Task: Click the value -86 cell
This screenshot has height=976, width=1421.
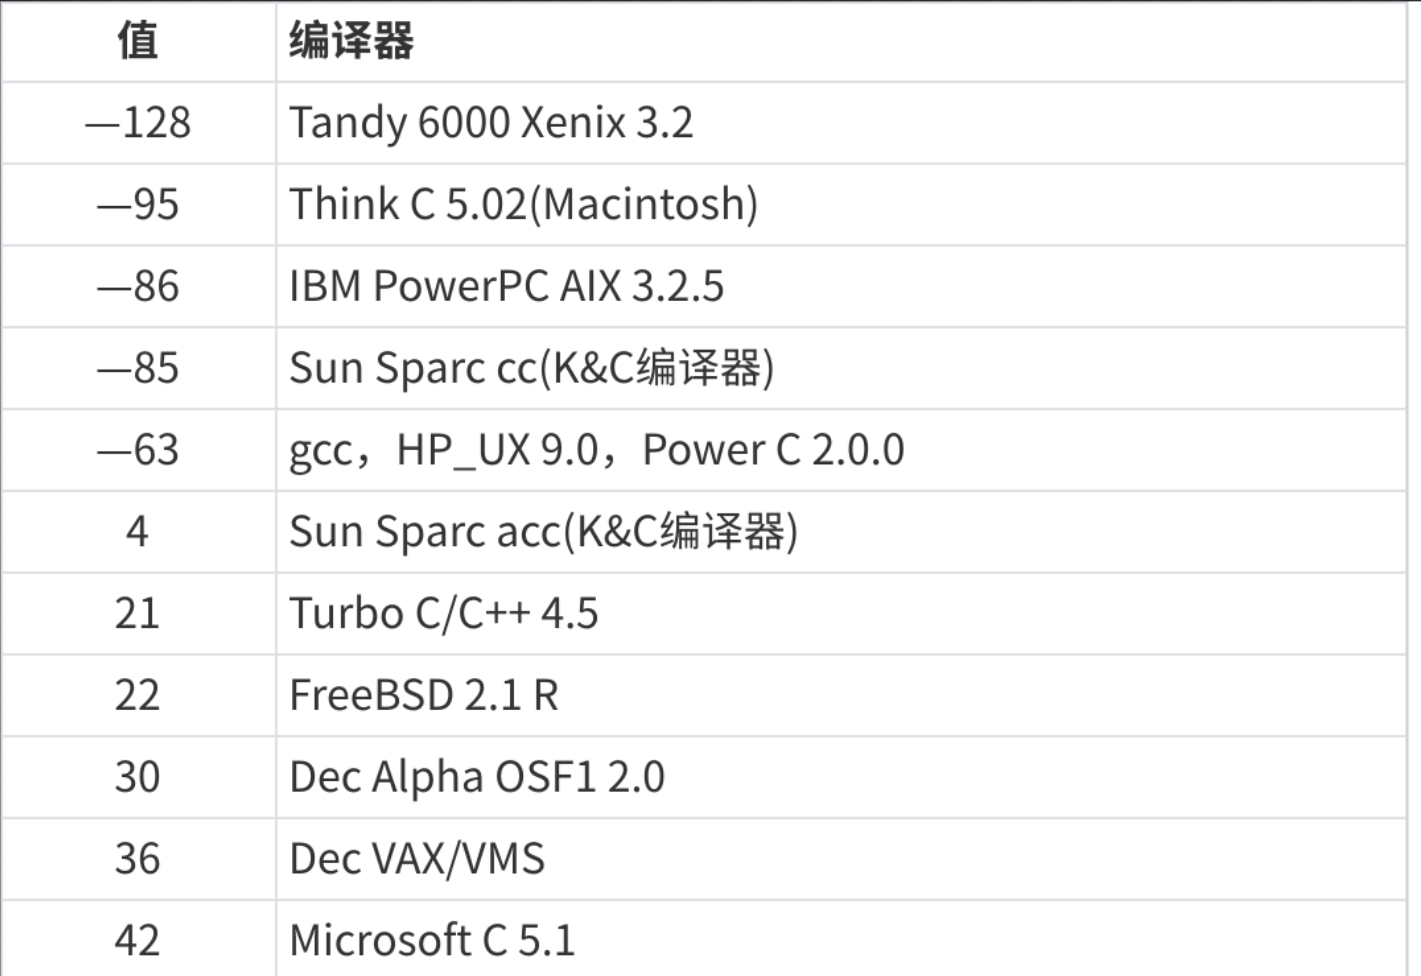Action: pos(138,287)
